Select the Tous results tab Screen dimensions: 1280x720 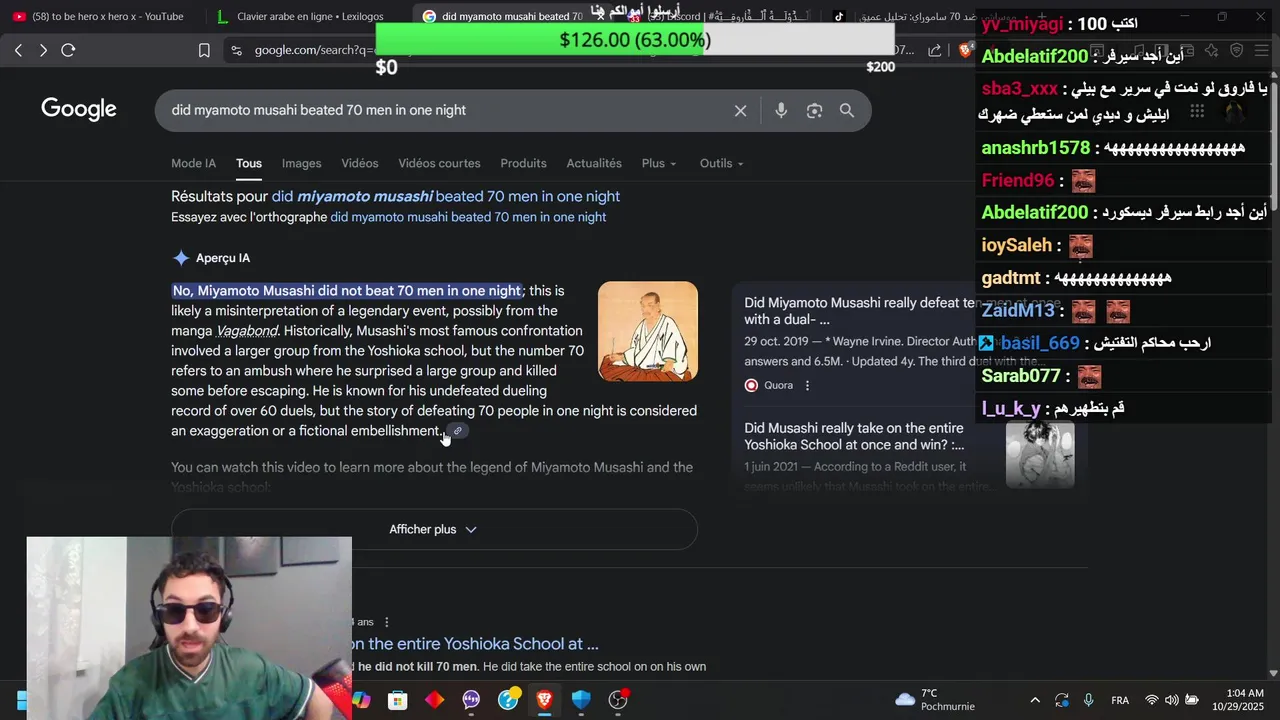click(249, 163)
